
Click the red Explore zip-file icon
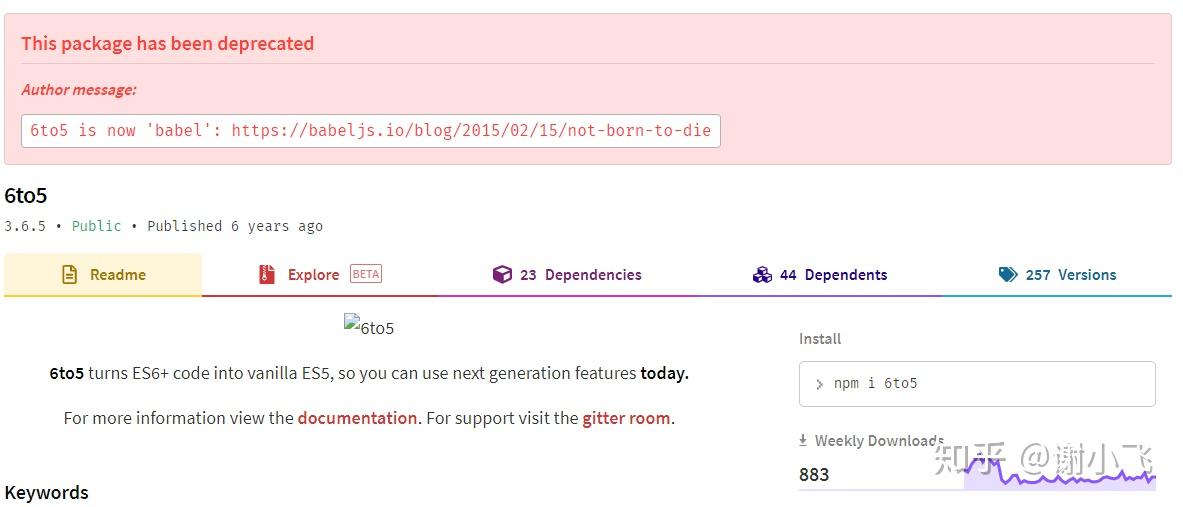(267, 275)
